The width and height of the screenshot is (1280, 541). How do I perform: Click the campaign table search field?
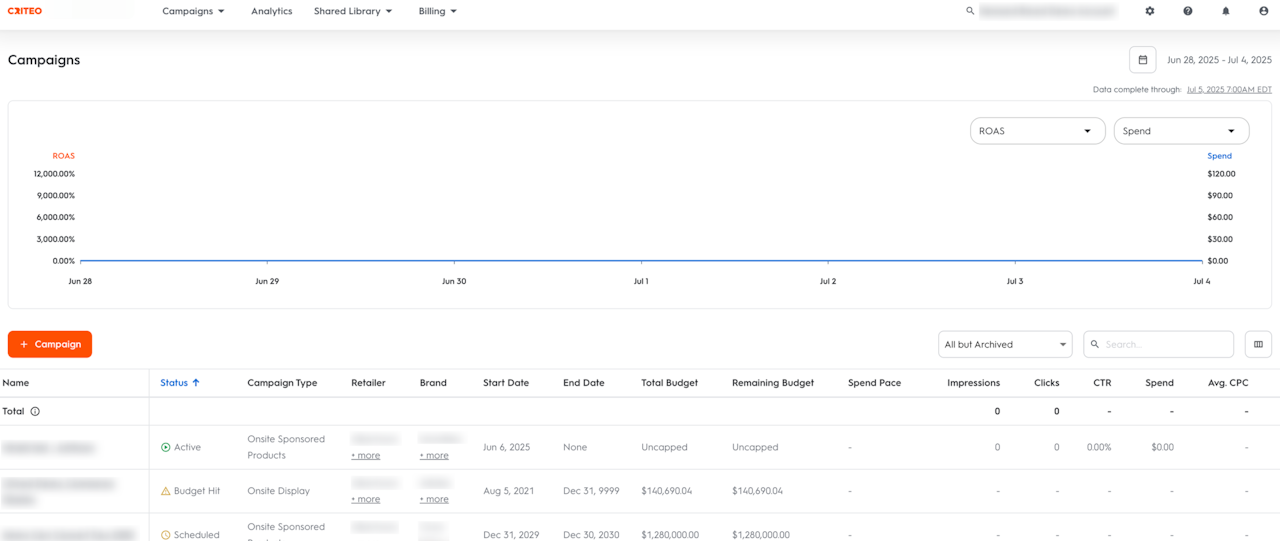coord(1166,344)
